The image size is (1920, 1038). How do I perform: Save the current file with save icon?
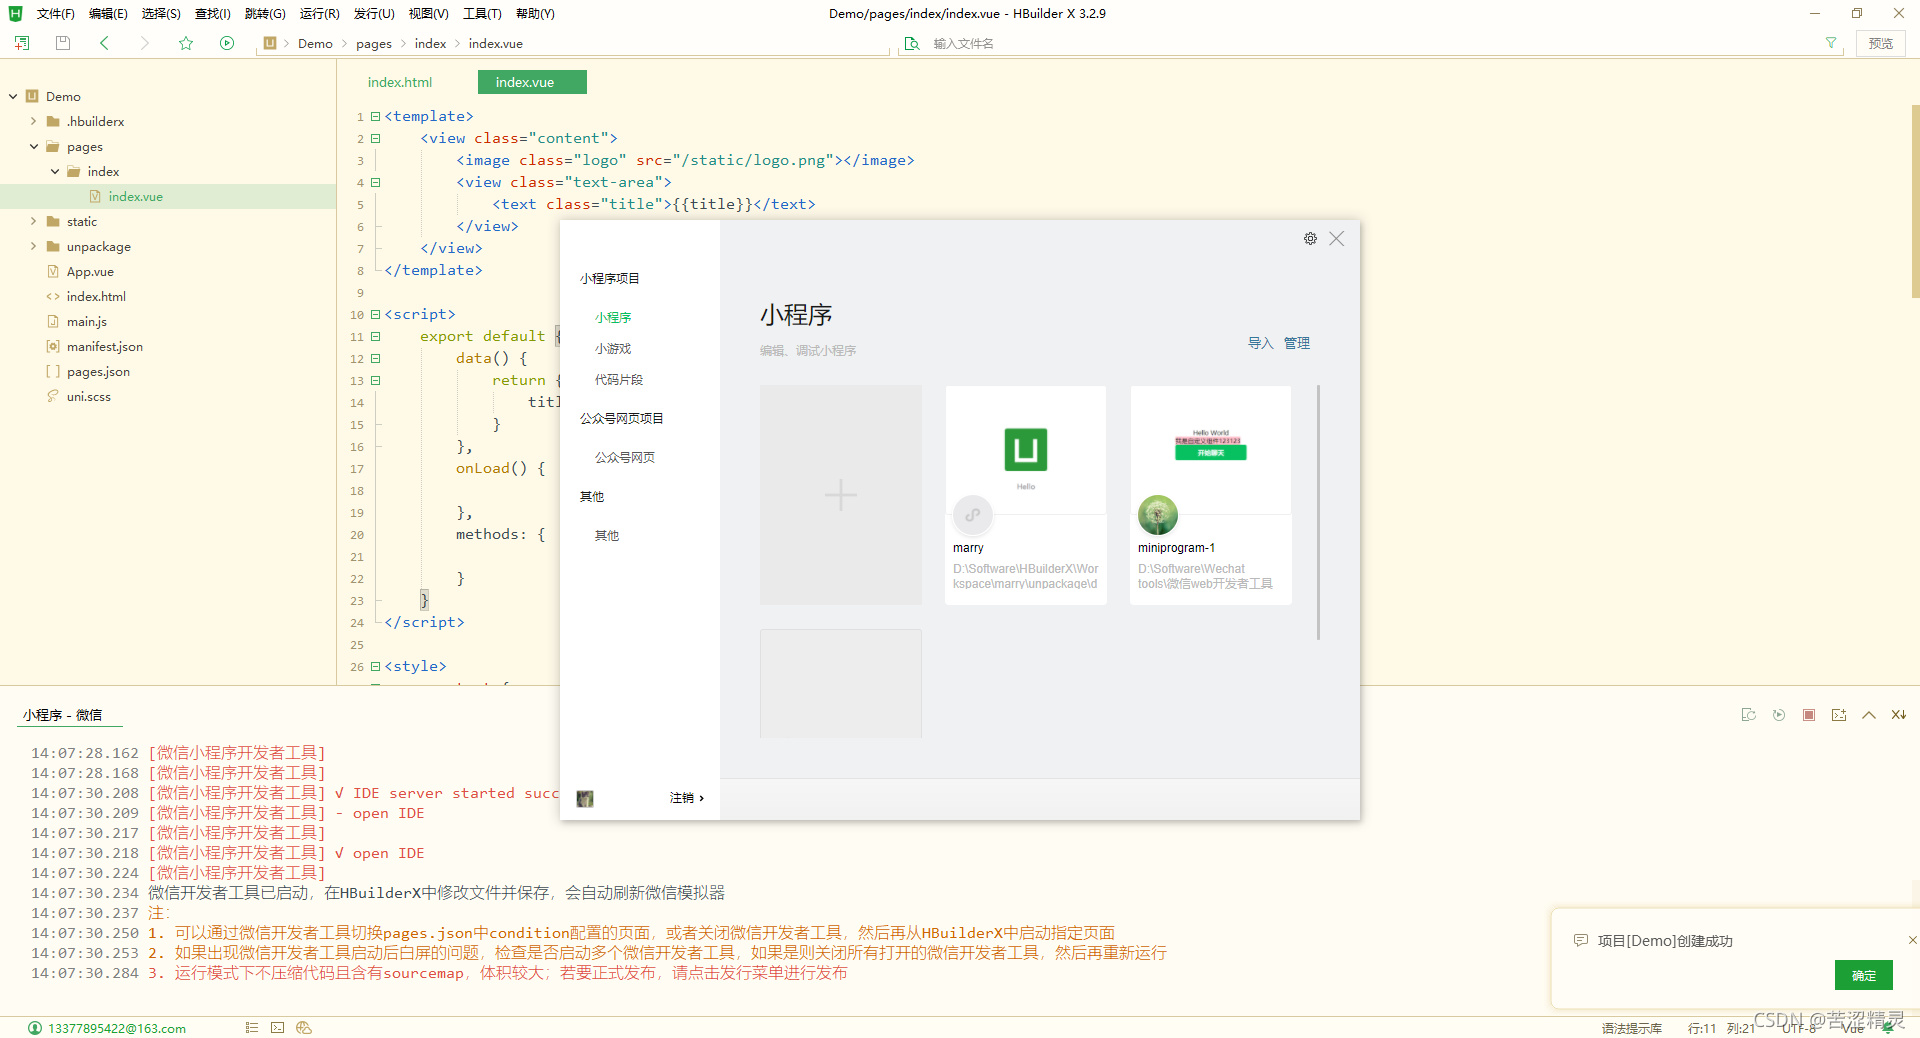pos(62,43)
